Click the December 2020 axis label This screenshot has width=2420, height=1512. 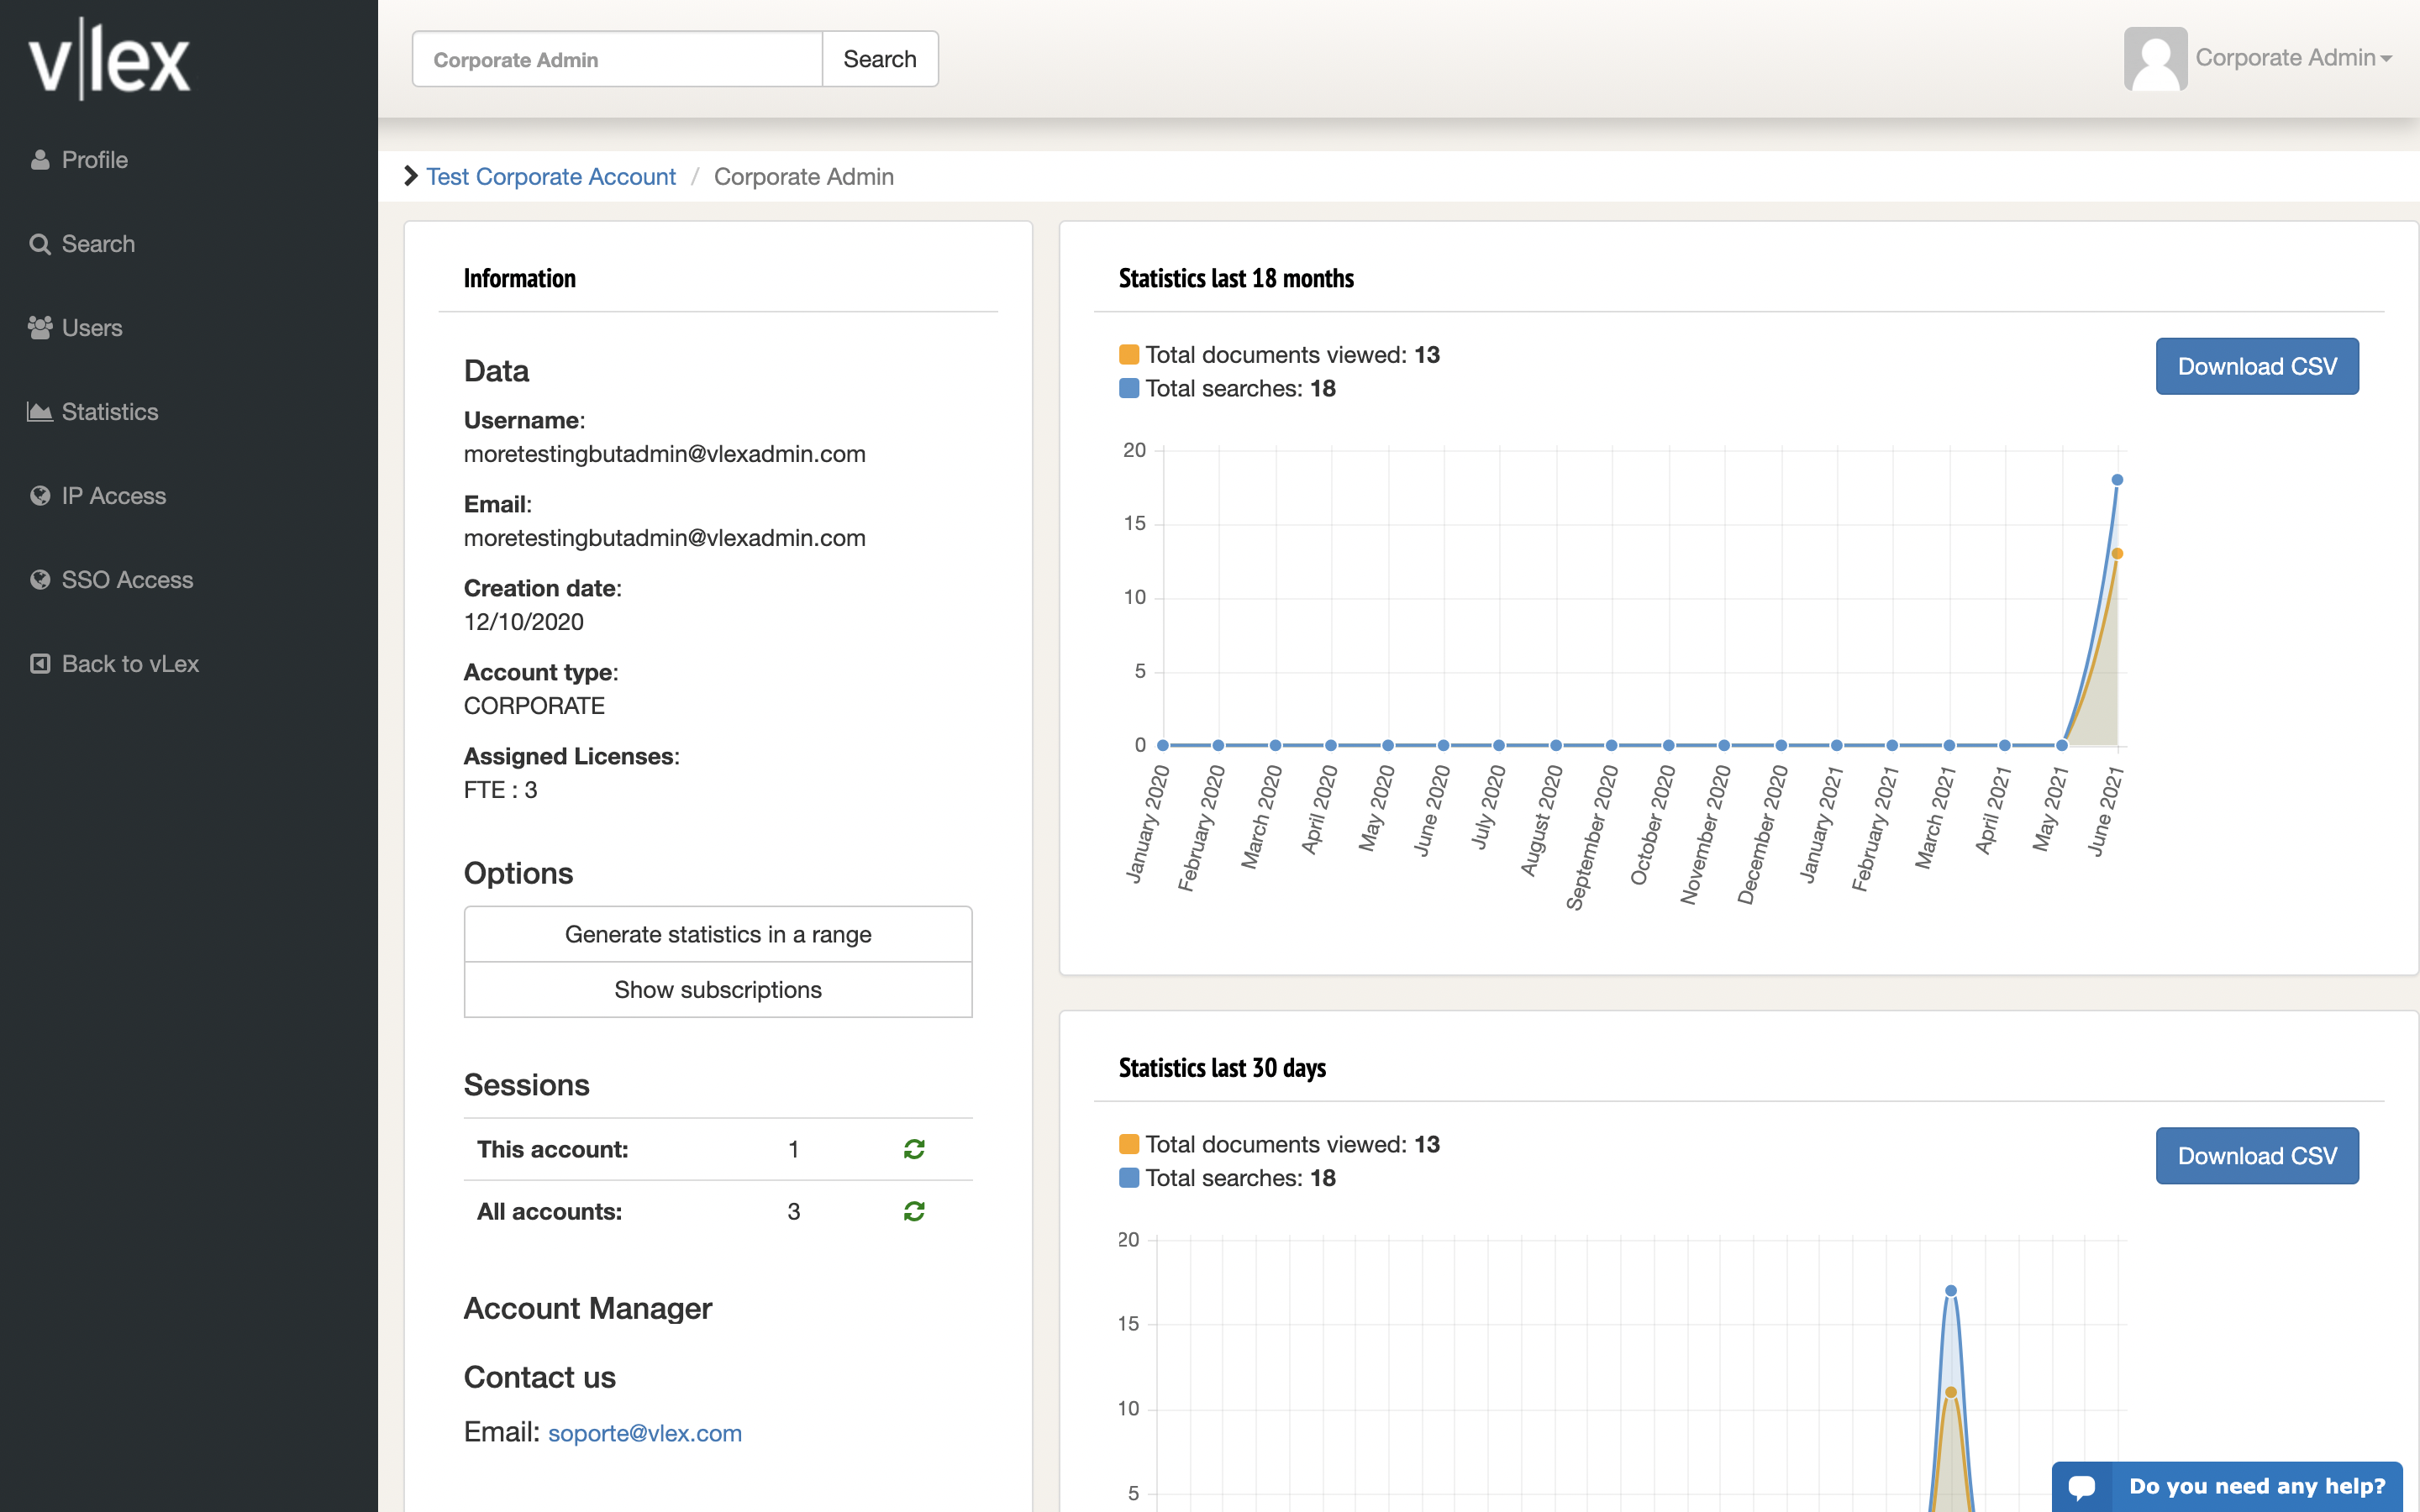pos(1762,835)
